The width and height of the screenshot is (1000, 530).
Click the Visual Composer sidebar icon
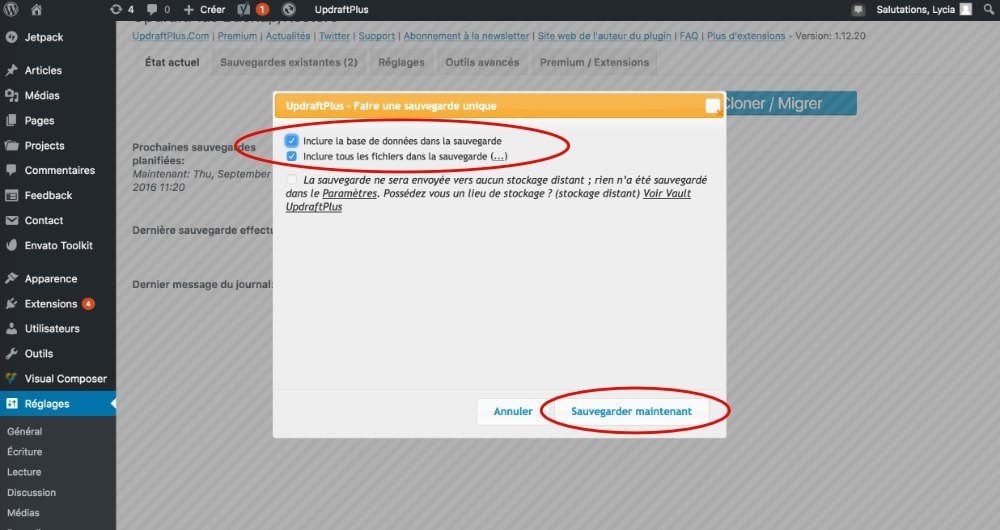(11, 379)
